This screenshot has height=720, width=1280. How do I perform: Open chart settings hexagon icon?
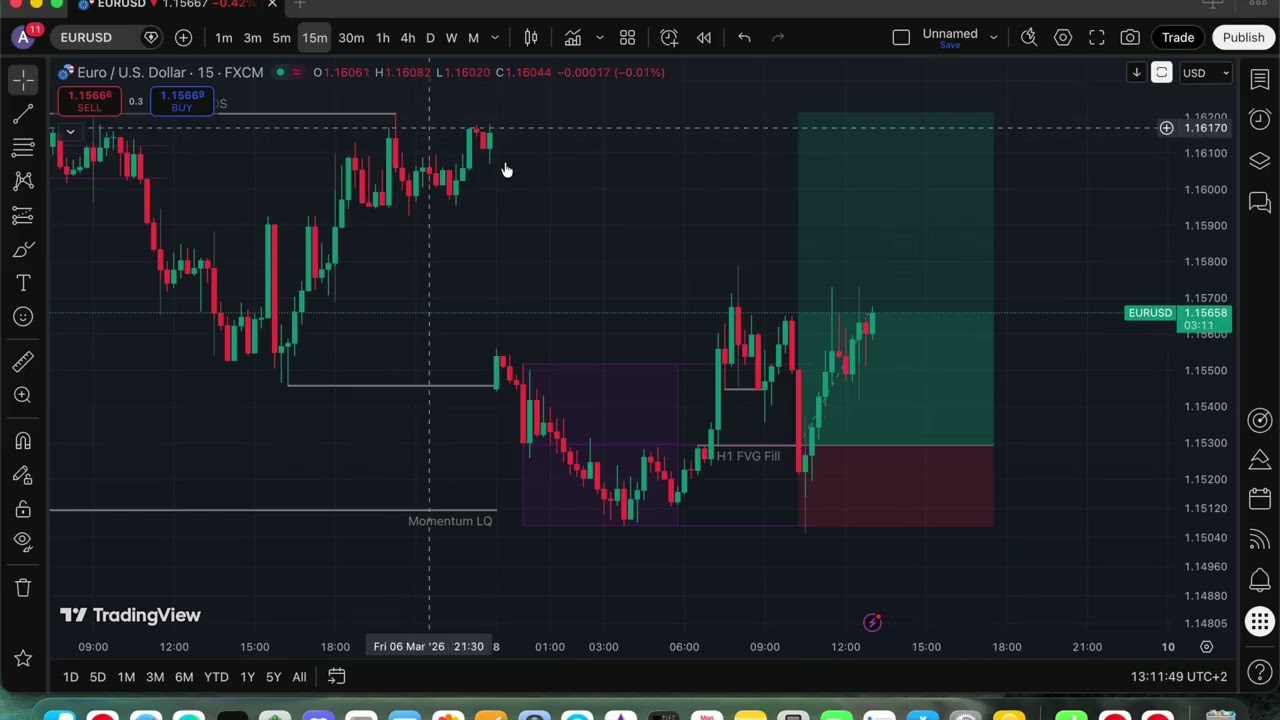[1063, 38]
